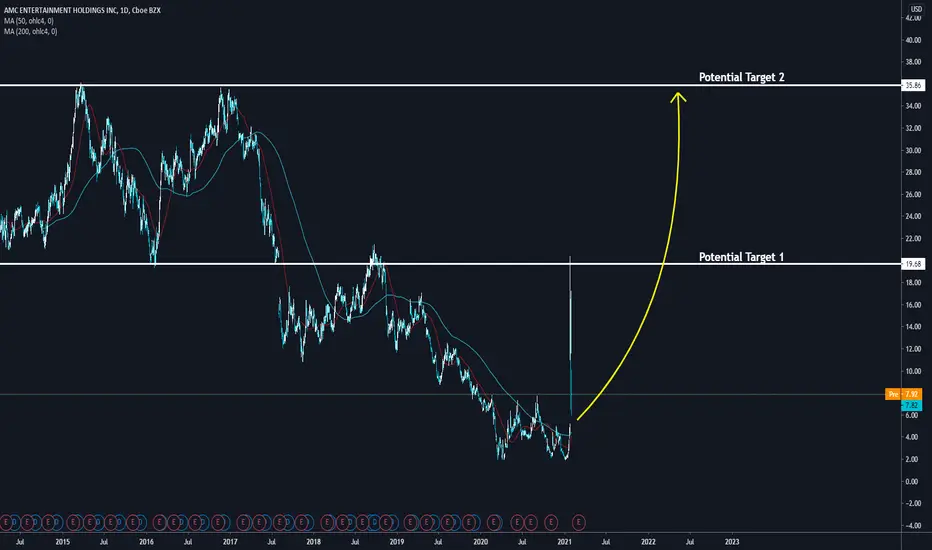Click the orange Pre 7.92 price label
Viewport: 932px width, 550px height.
tap(903, 394)
